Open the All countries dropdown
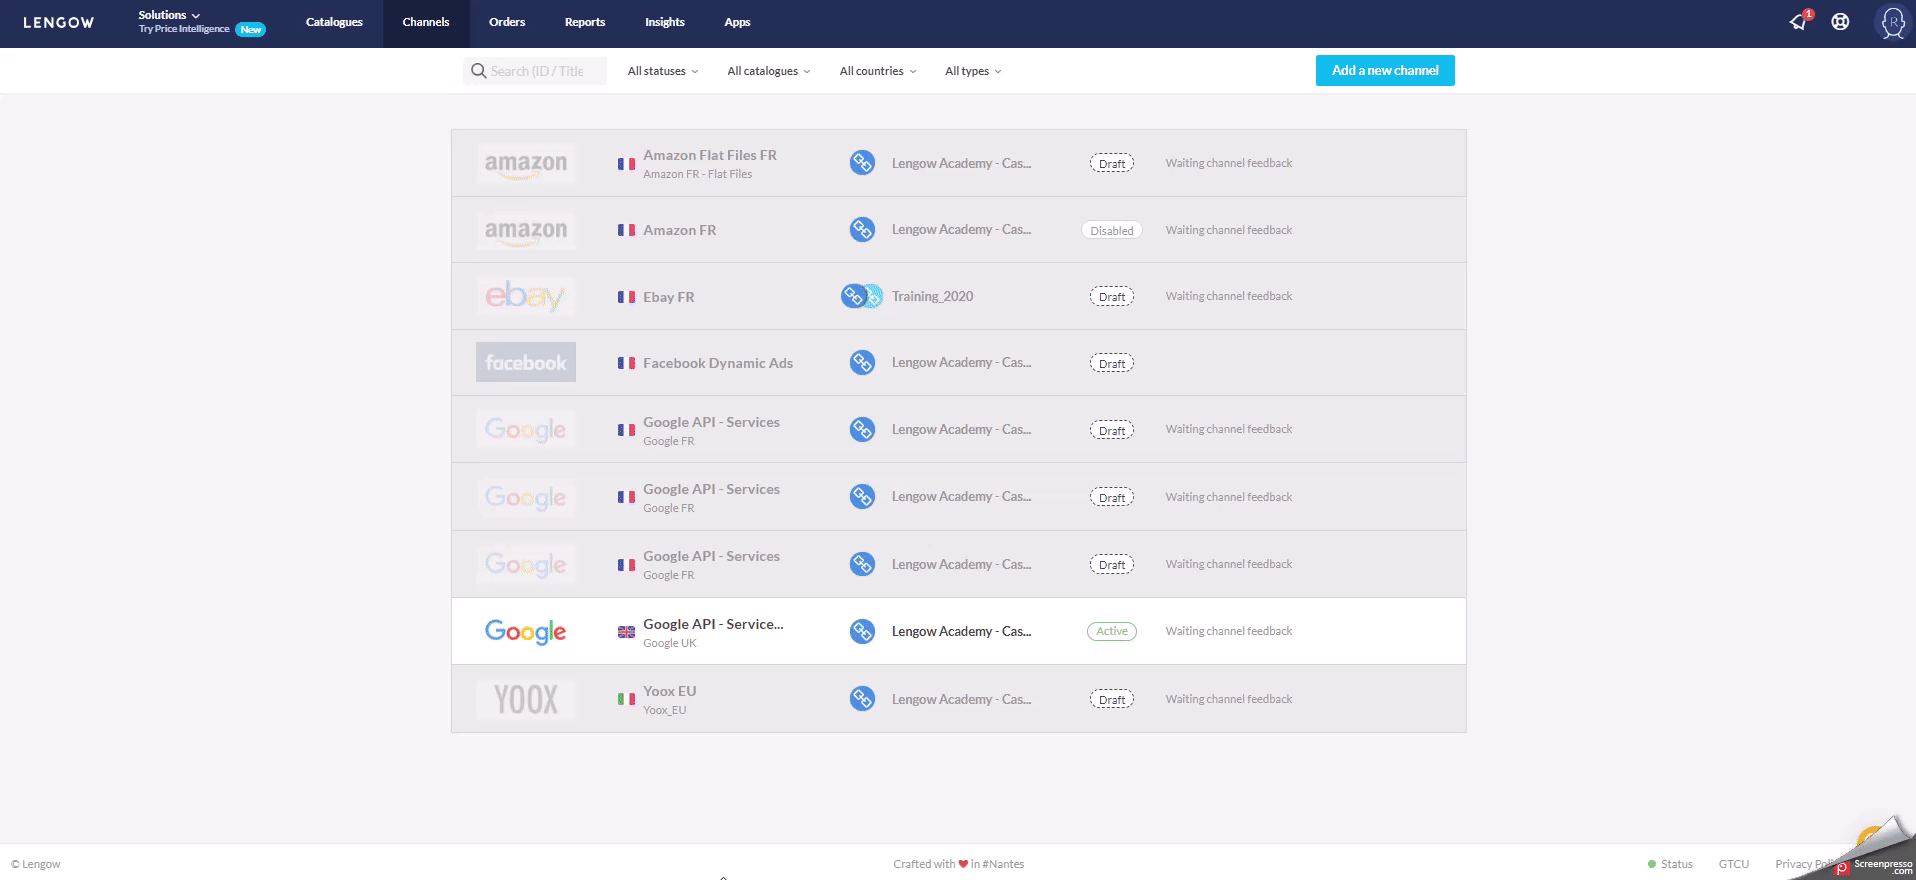Image resolution: width=1916 pixels, height=880 pixels. tap(877, 71)
